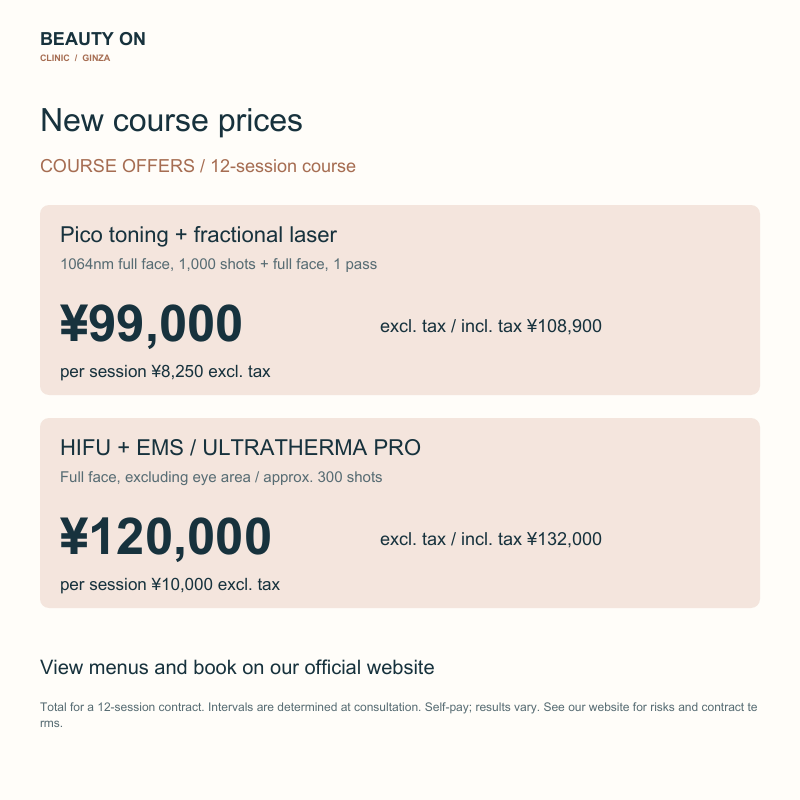Click the incl. tax ¥108,900 text
Image resolution: width=800 pixels, height=800 pixels.
pyautogui.click(x=531, y=326)
